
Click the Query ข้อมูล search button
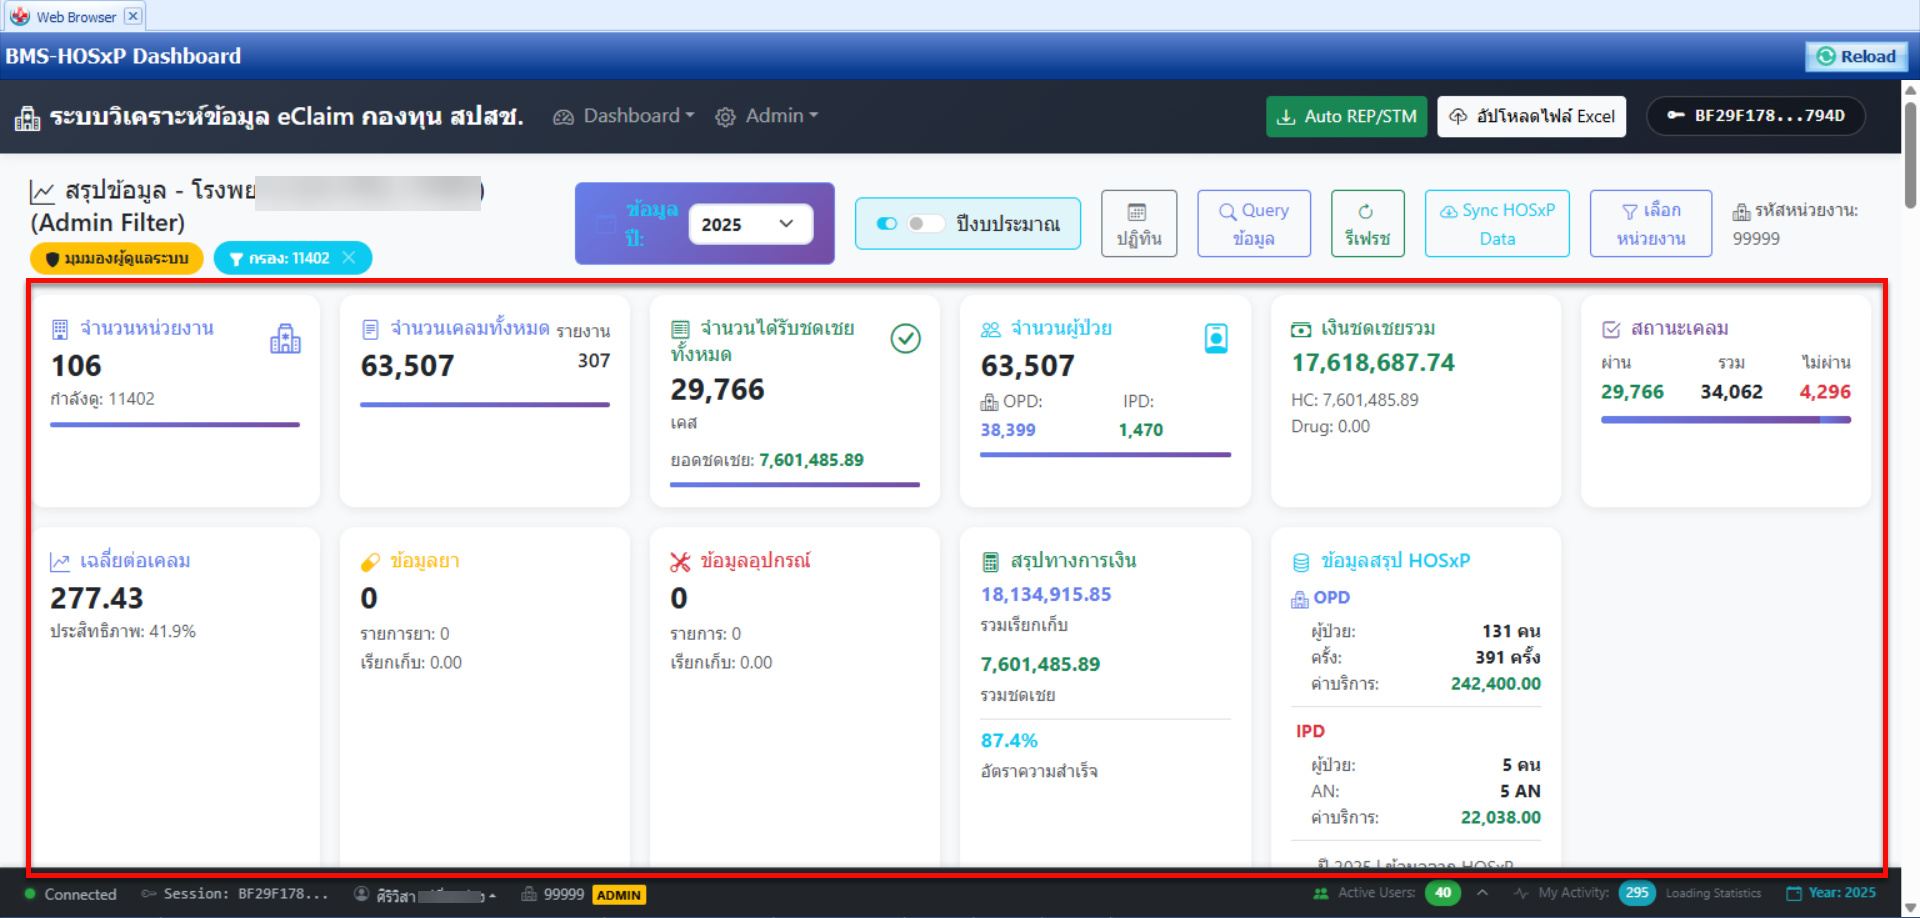(x=1253, y=224)
